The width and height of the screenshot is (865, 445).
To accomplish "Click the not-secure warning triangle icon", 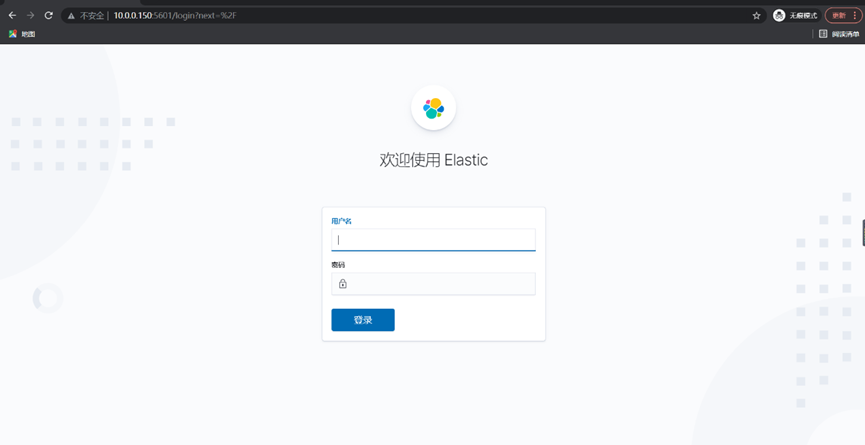I will [x=71, y=16].
